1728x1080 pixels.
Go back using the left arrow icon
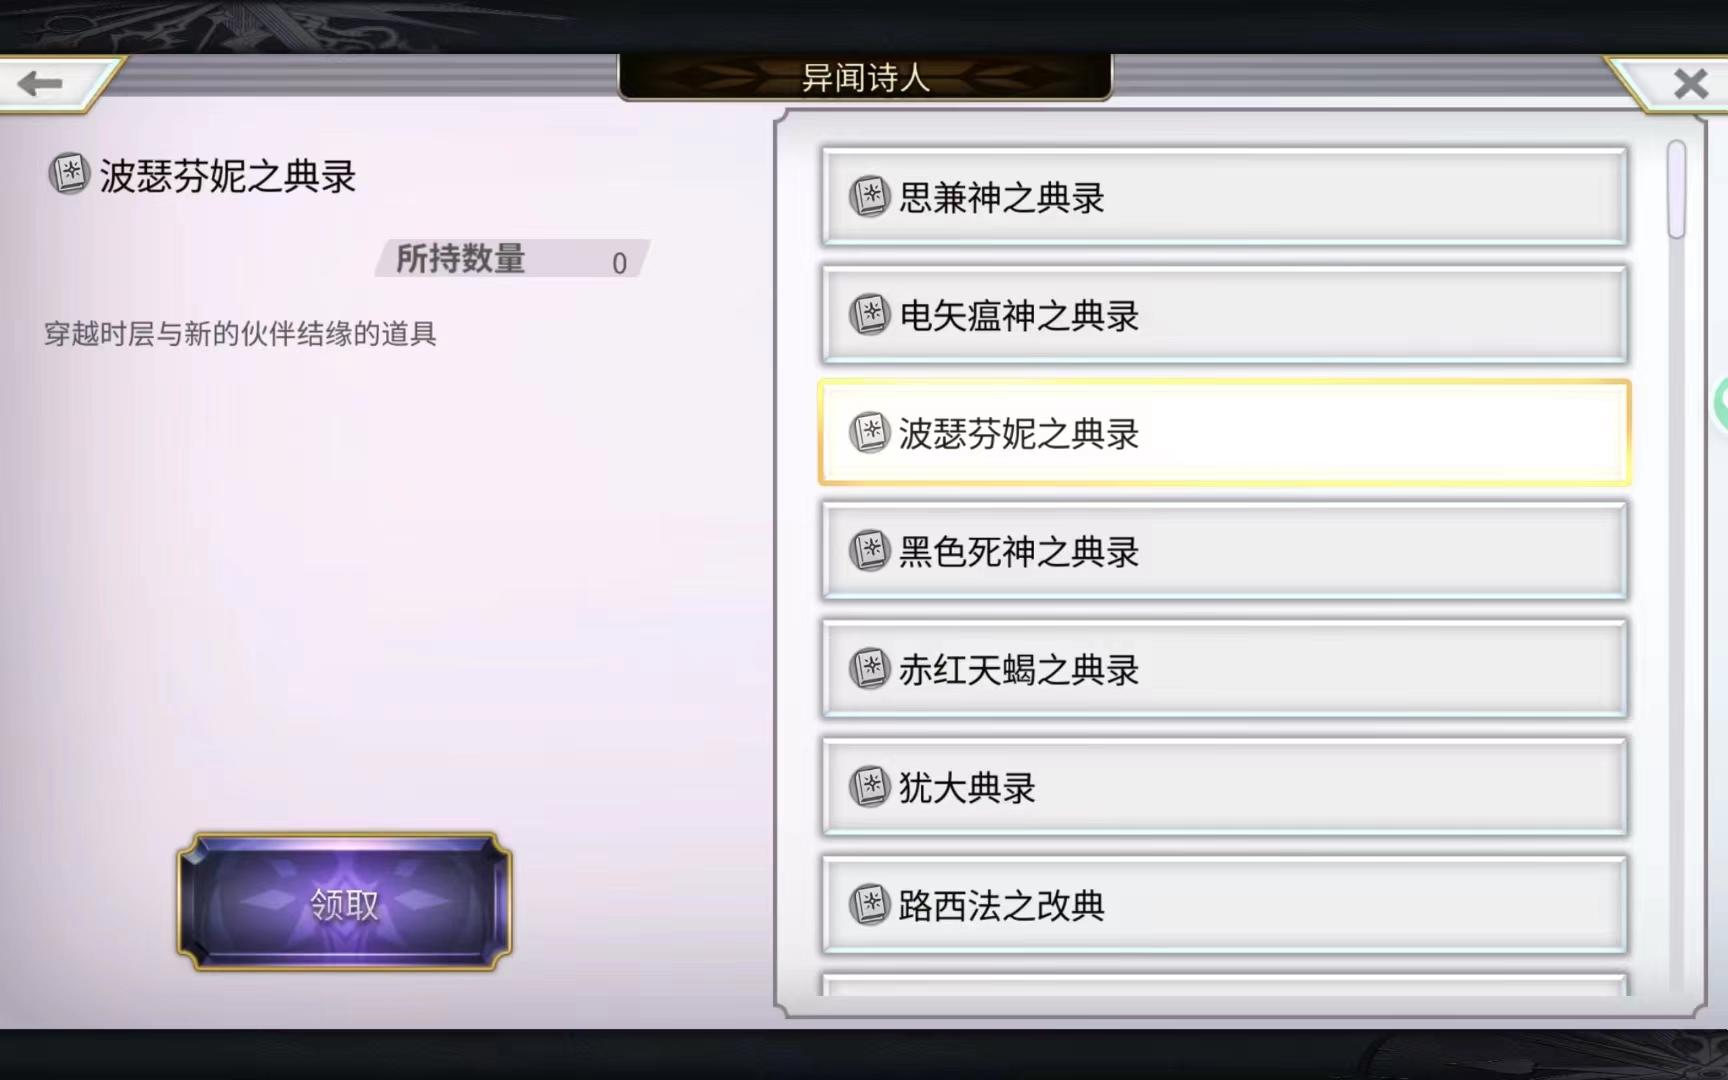40,83
